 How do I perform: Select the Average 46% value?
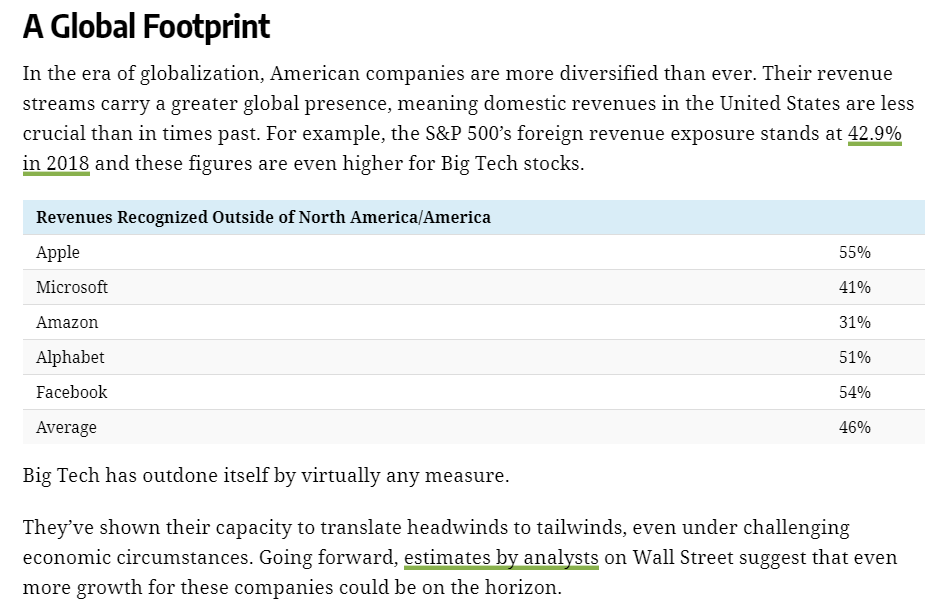click(854, 428)
